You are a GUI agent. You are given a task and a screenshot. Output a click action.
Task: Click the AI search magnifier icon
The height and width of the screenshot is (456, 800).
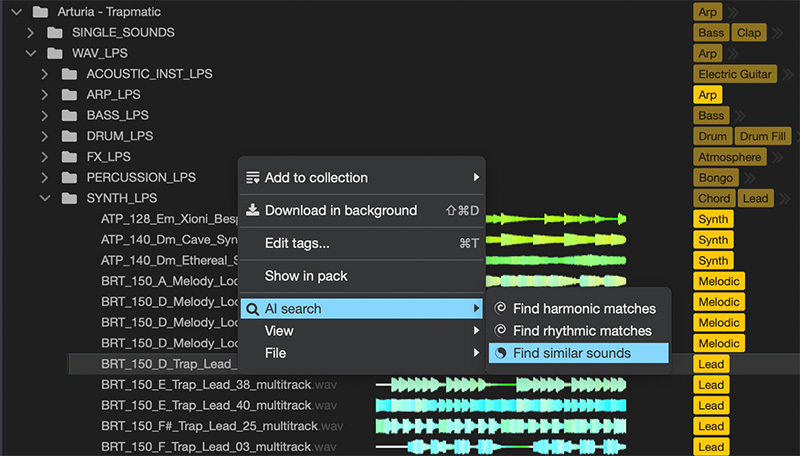point(253,309)
